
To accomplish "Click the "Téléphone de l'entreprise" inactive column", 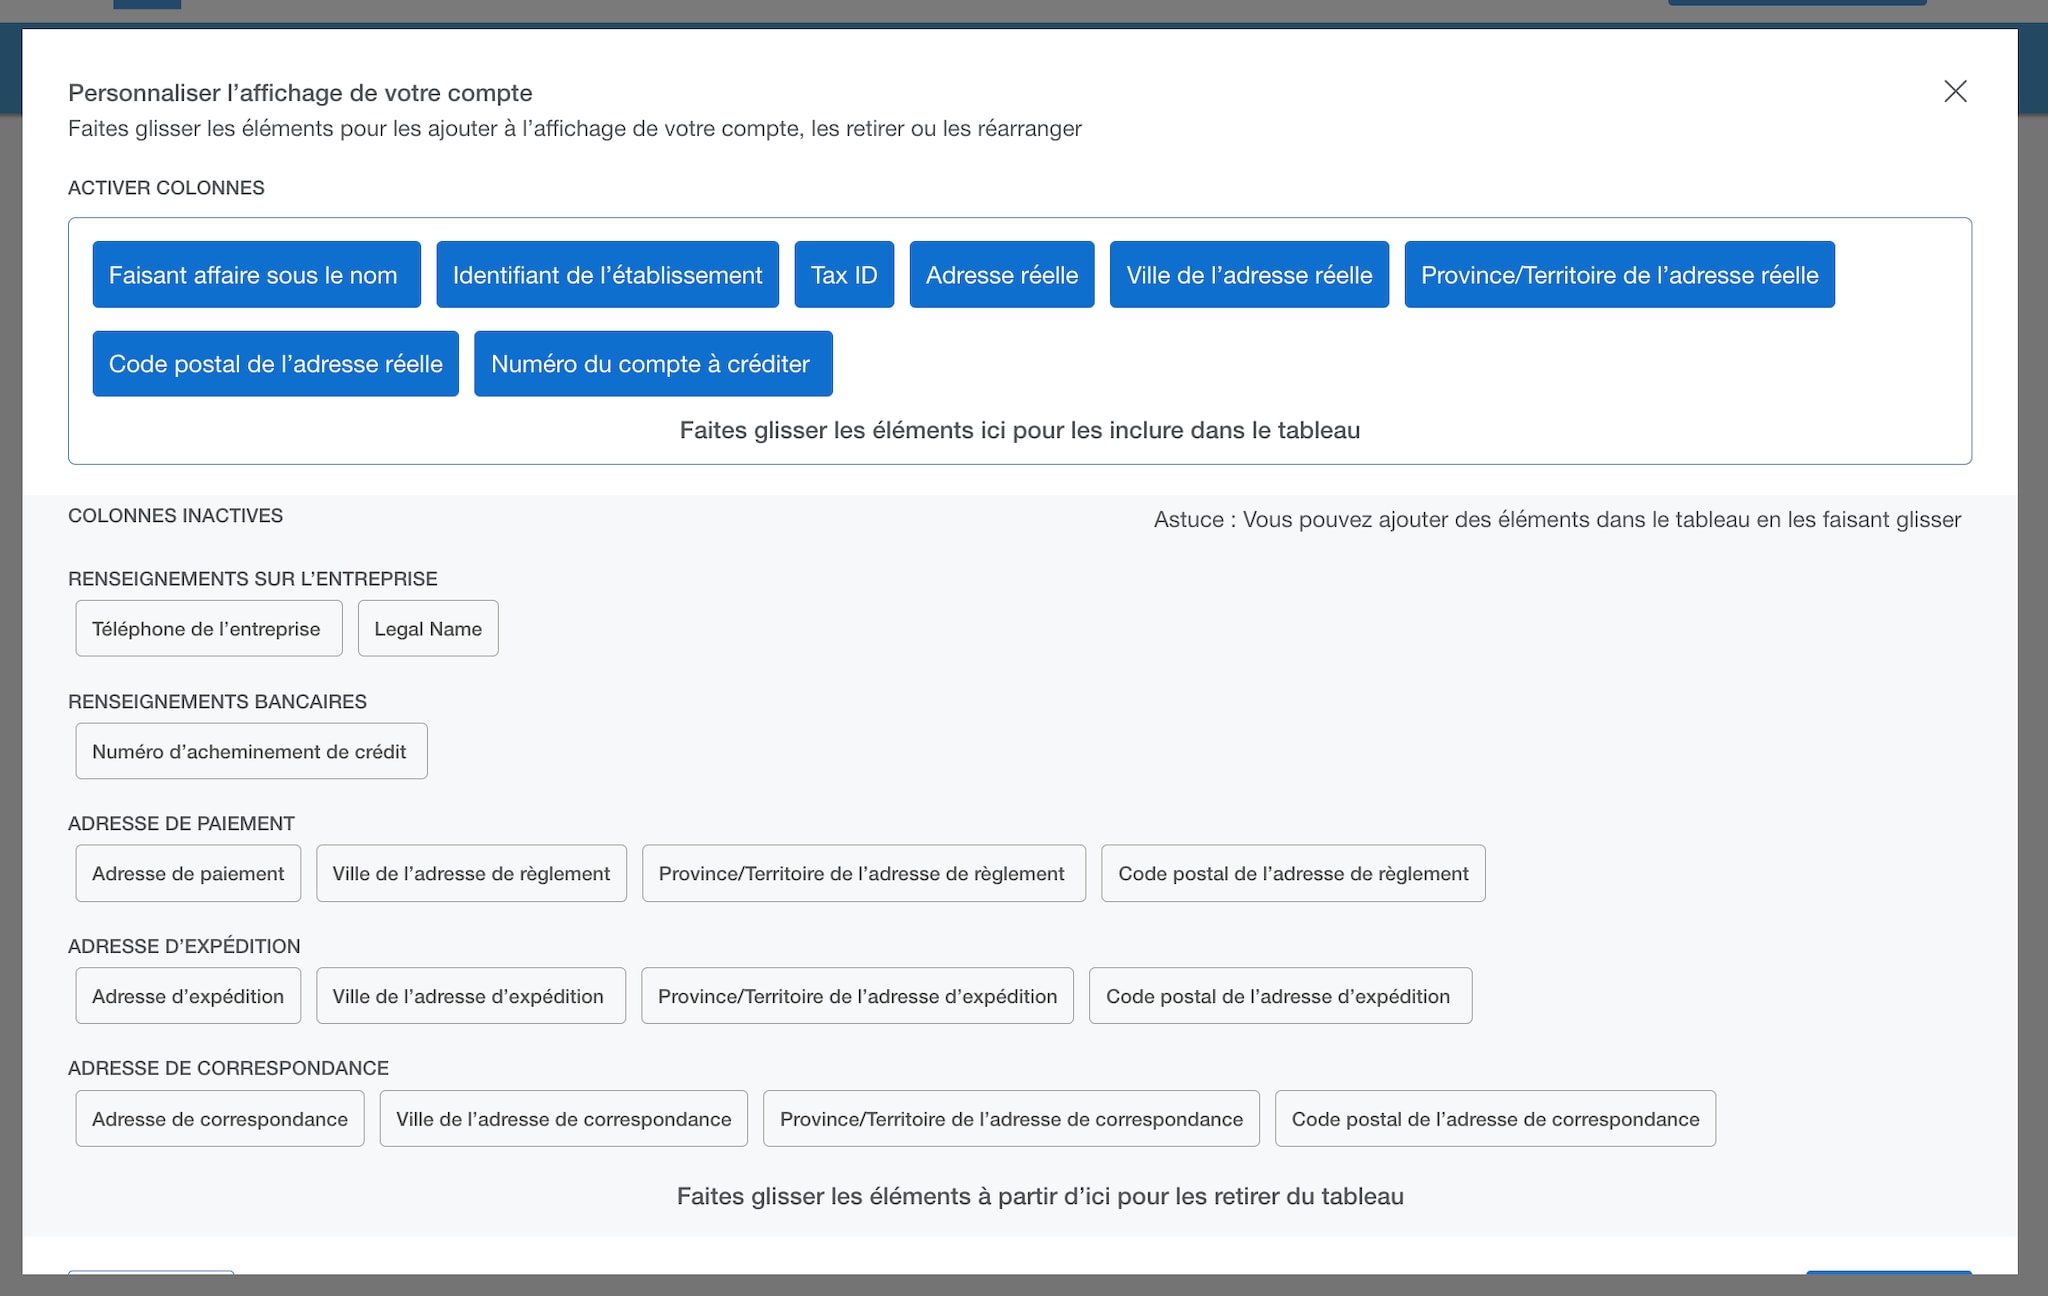I will point(207,628).
